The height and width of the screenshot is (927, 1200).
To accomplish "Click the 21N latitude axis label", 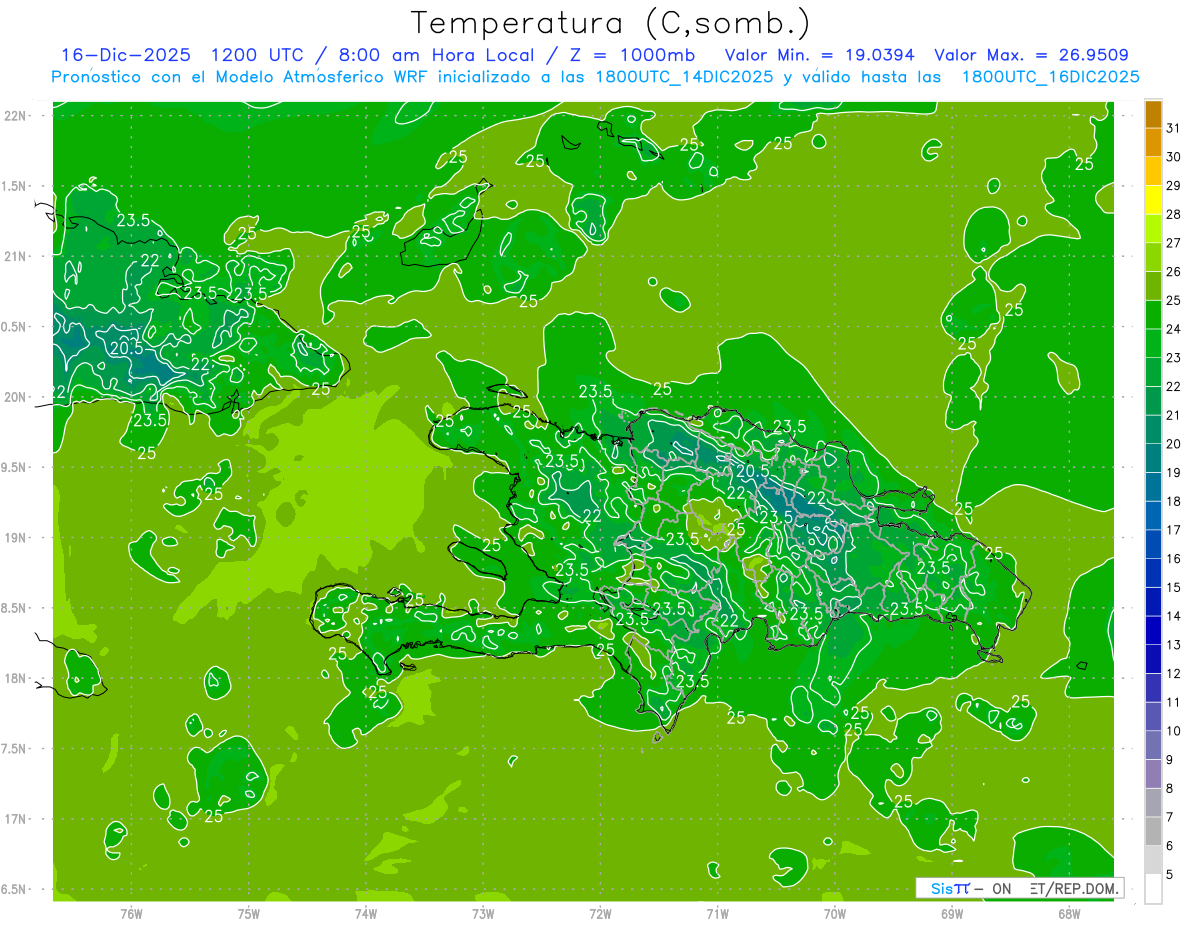I will click(x=16, y=256).
